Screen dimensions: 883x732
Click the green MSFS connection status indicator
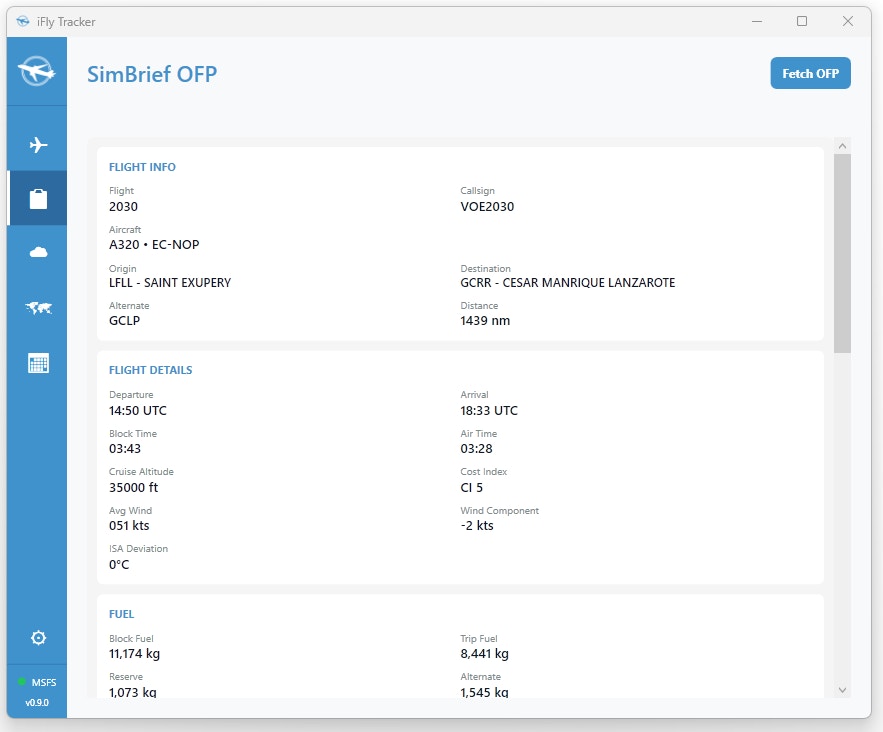point(22,682)
